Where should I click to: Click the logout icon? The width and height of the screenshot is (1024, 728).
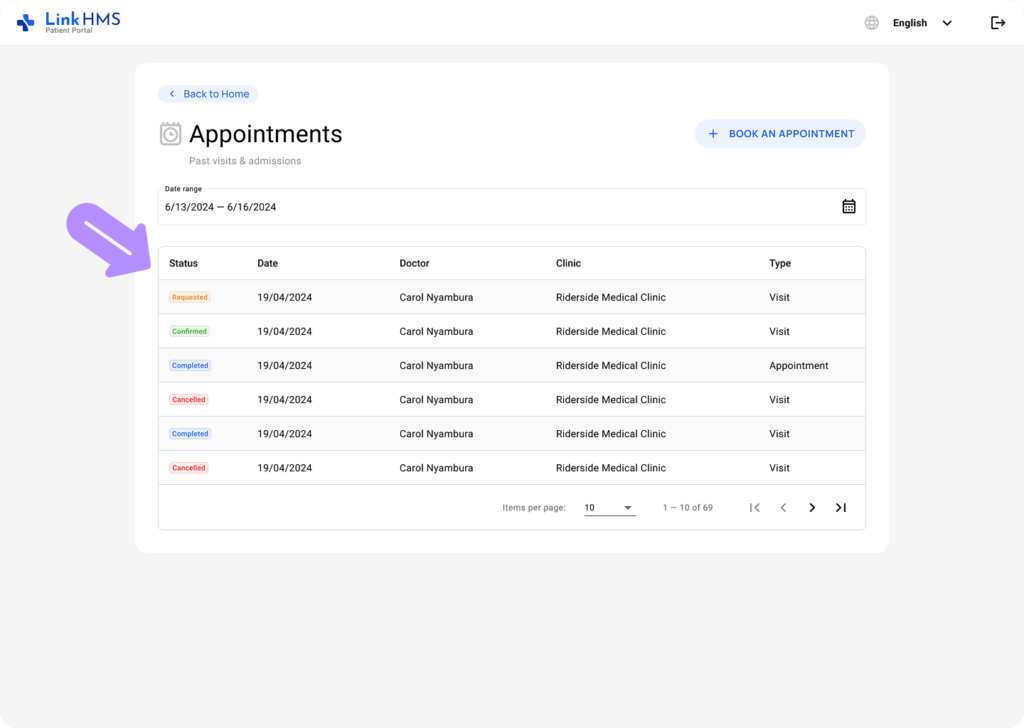point(997,23)
